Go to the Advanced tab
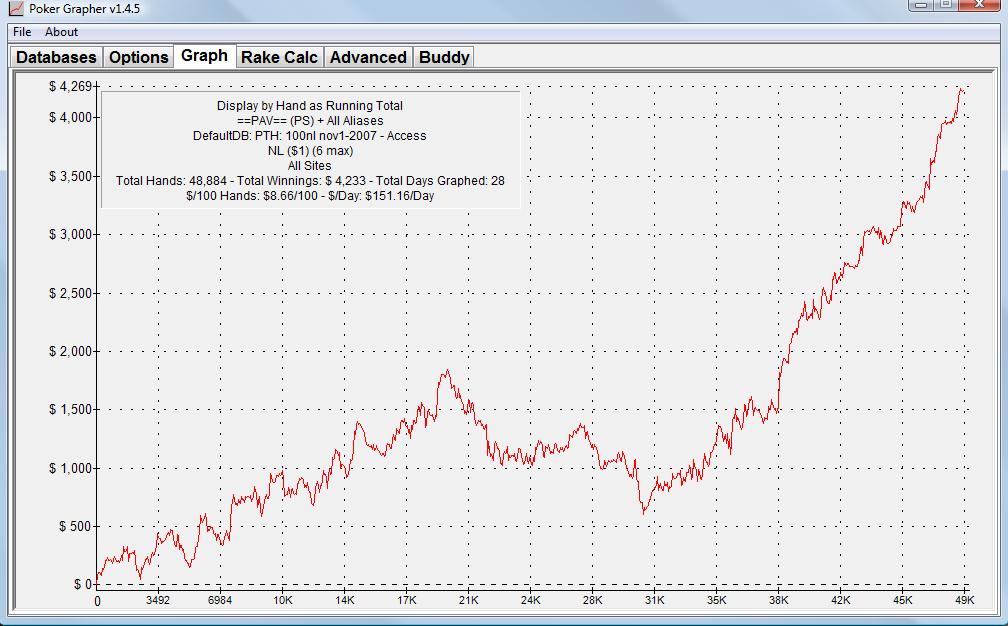 click(x=368, y=57)
